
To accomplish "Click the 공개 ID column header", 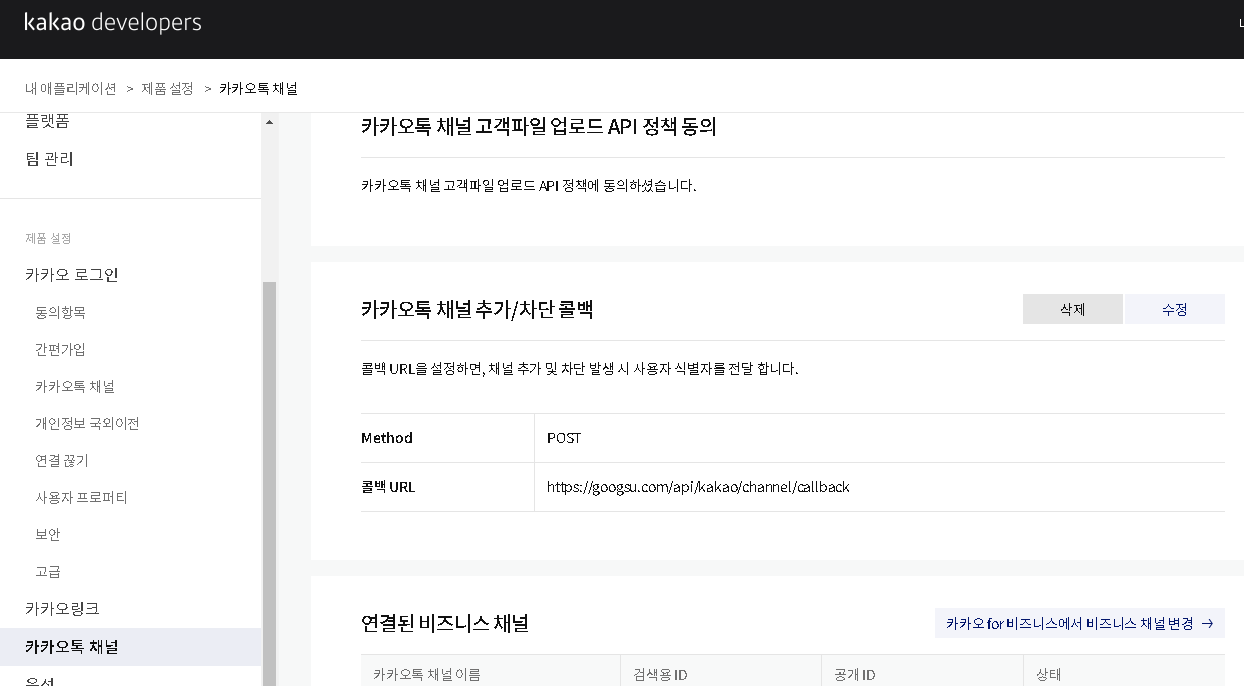I will 855,674.
